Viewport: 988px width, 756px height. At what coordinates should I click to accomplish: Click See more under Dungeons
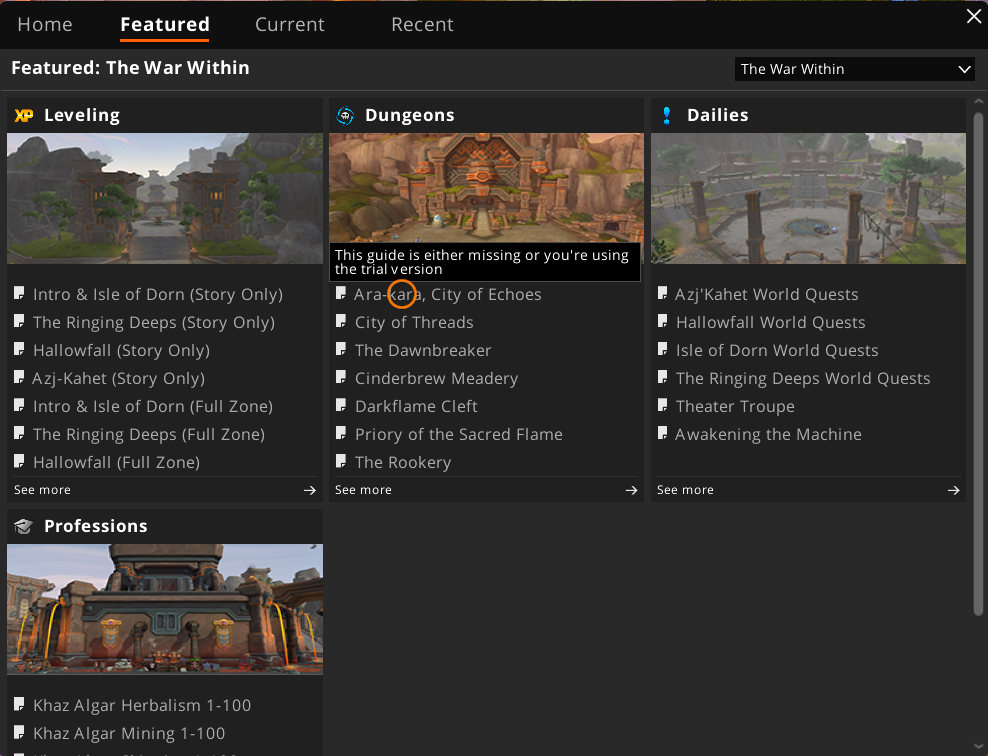coord(363,490)
